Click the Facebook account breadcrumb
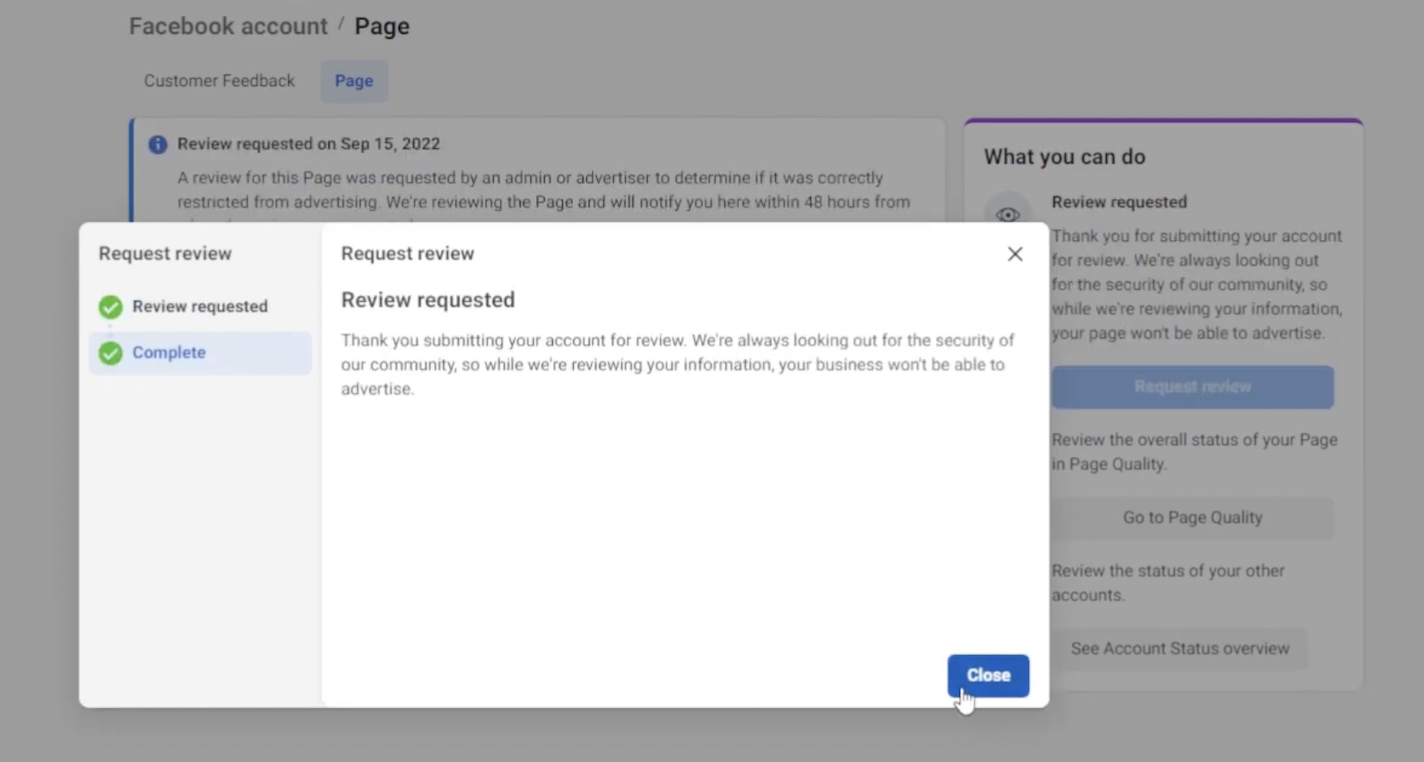1424x762 pixels. coord(228,26)
